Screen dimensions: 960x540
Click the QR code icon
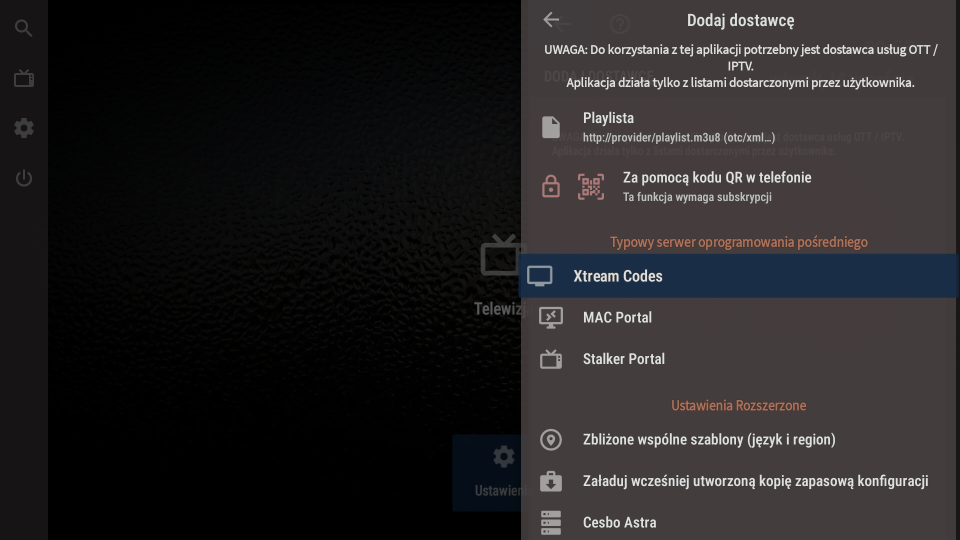[x=591, y=186]
